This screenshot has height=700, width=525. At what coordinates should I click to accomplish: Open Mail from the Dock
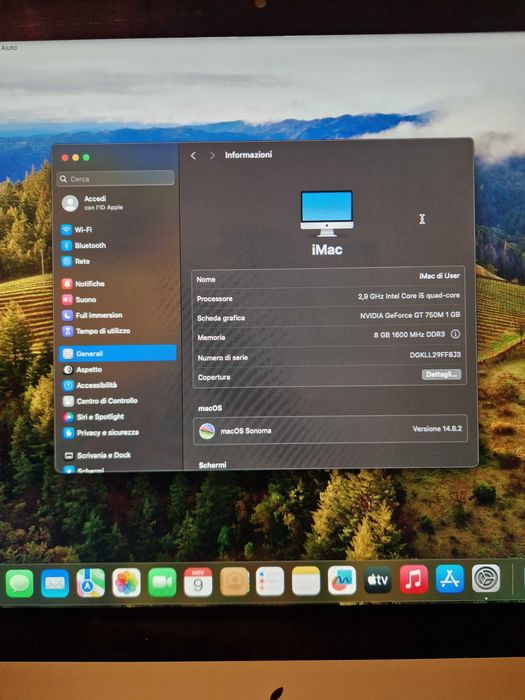tap(55, 583)
